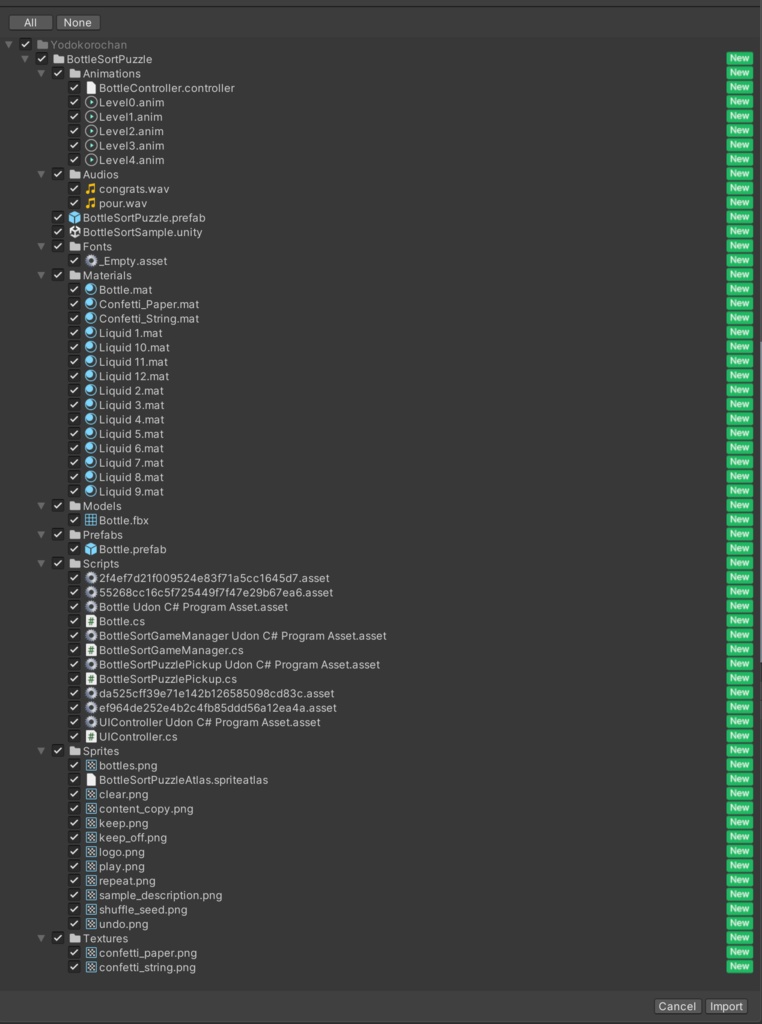Screen dimensions: 762x1024
Task: Click the animation clip icon for Level0.anim
Action: click(x=91, y=102)
